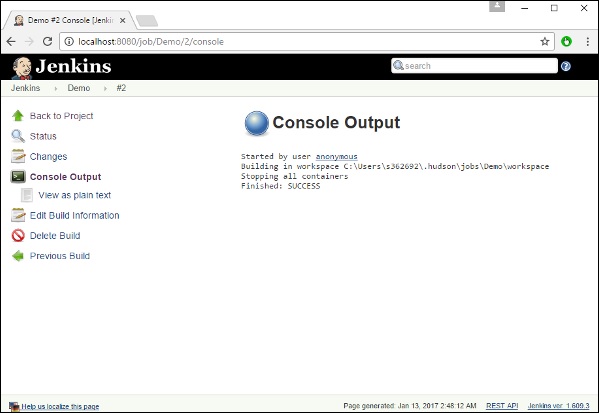Click the green browser extension icon
Screen dimensions: 599x413
click(566, 41)
